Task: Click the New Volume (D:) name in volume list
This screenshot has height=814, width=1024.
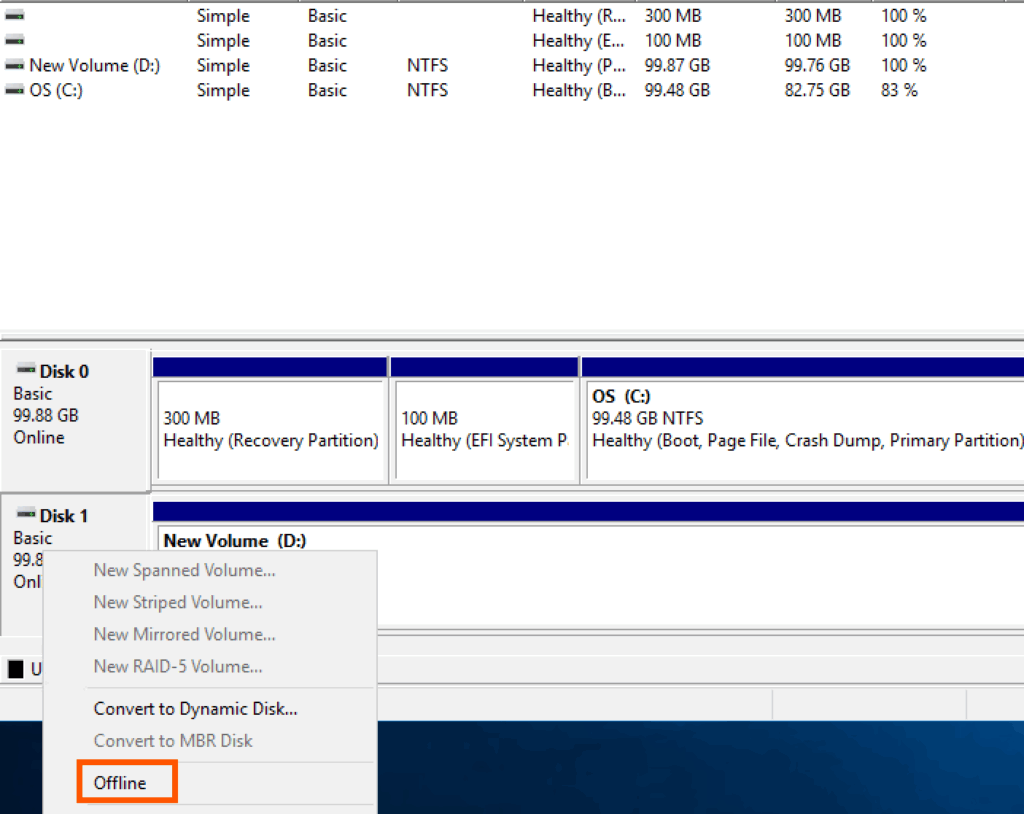Action: tap(95, 65)
